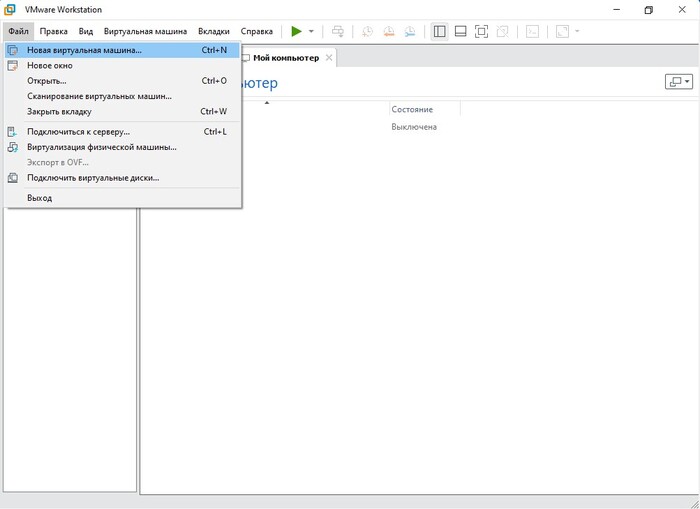This screenshot has height=509, width=700.
Task: Toggle the library sidebar panel view
Action: tap(439, 31)
